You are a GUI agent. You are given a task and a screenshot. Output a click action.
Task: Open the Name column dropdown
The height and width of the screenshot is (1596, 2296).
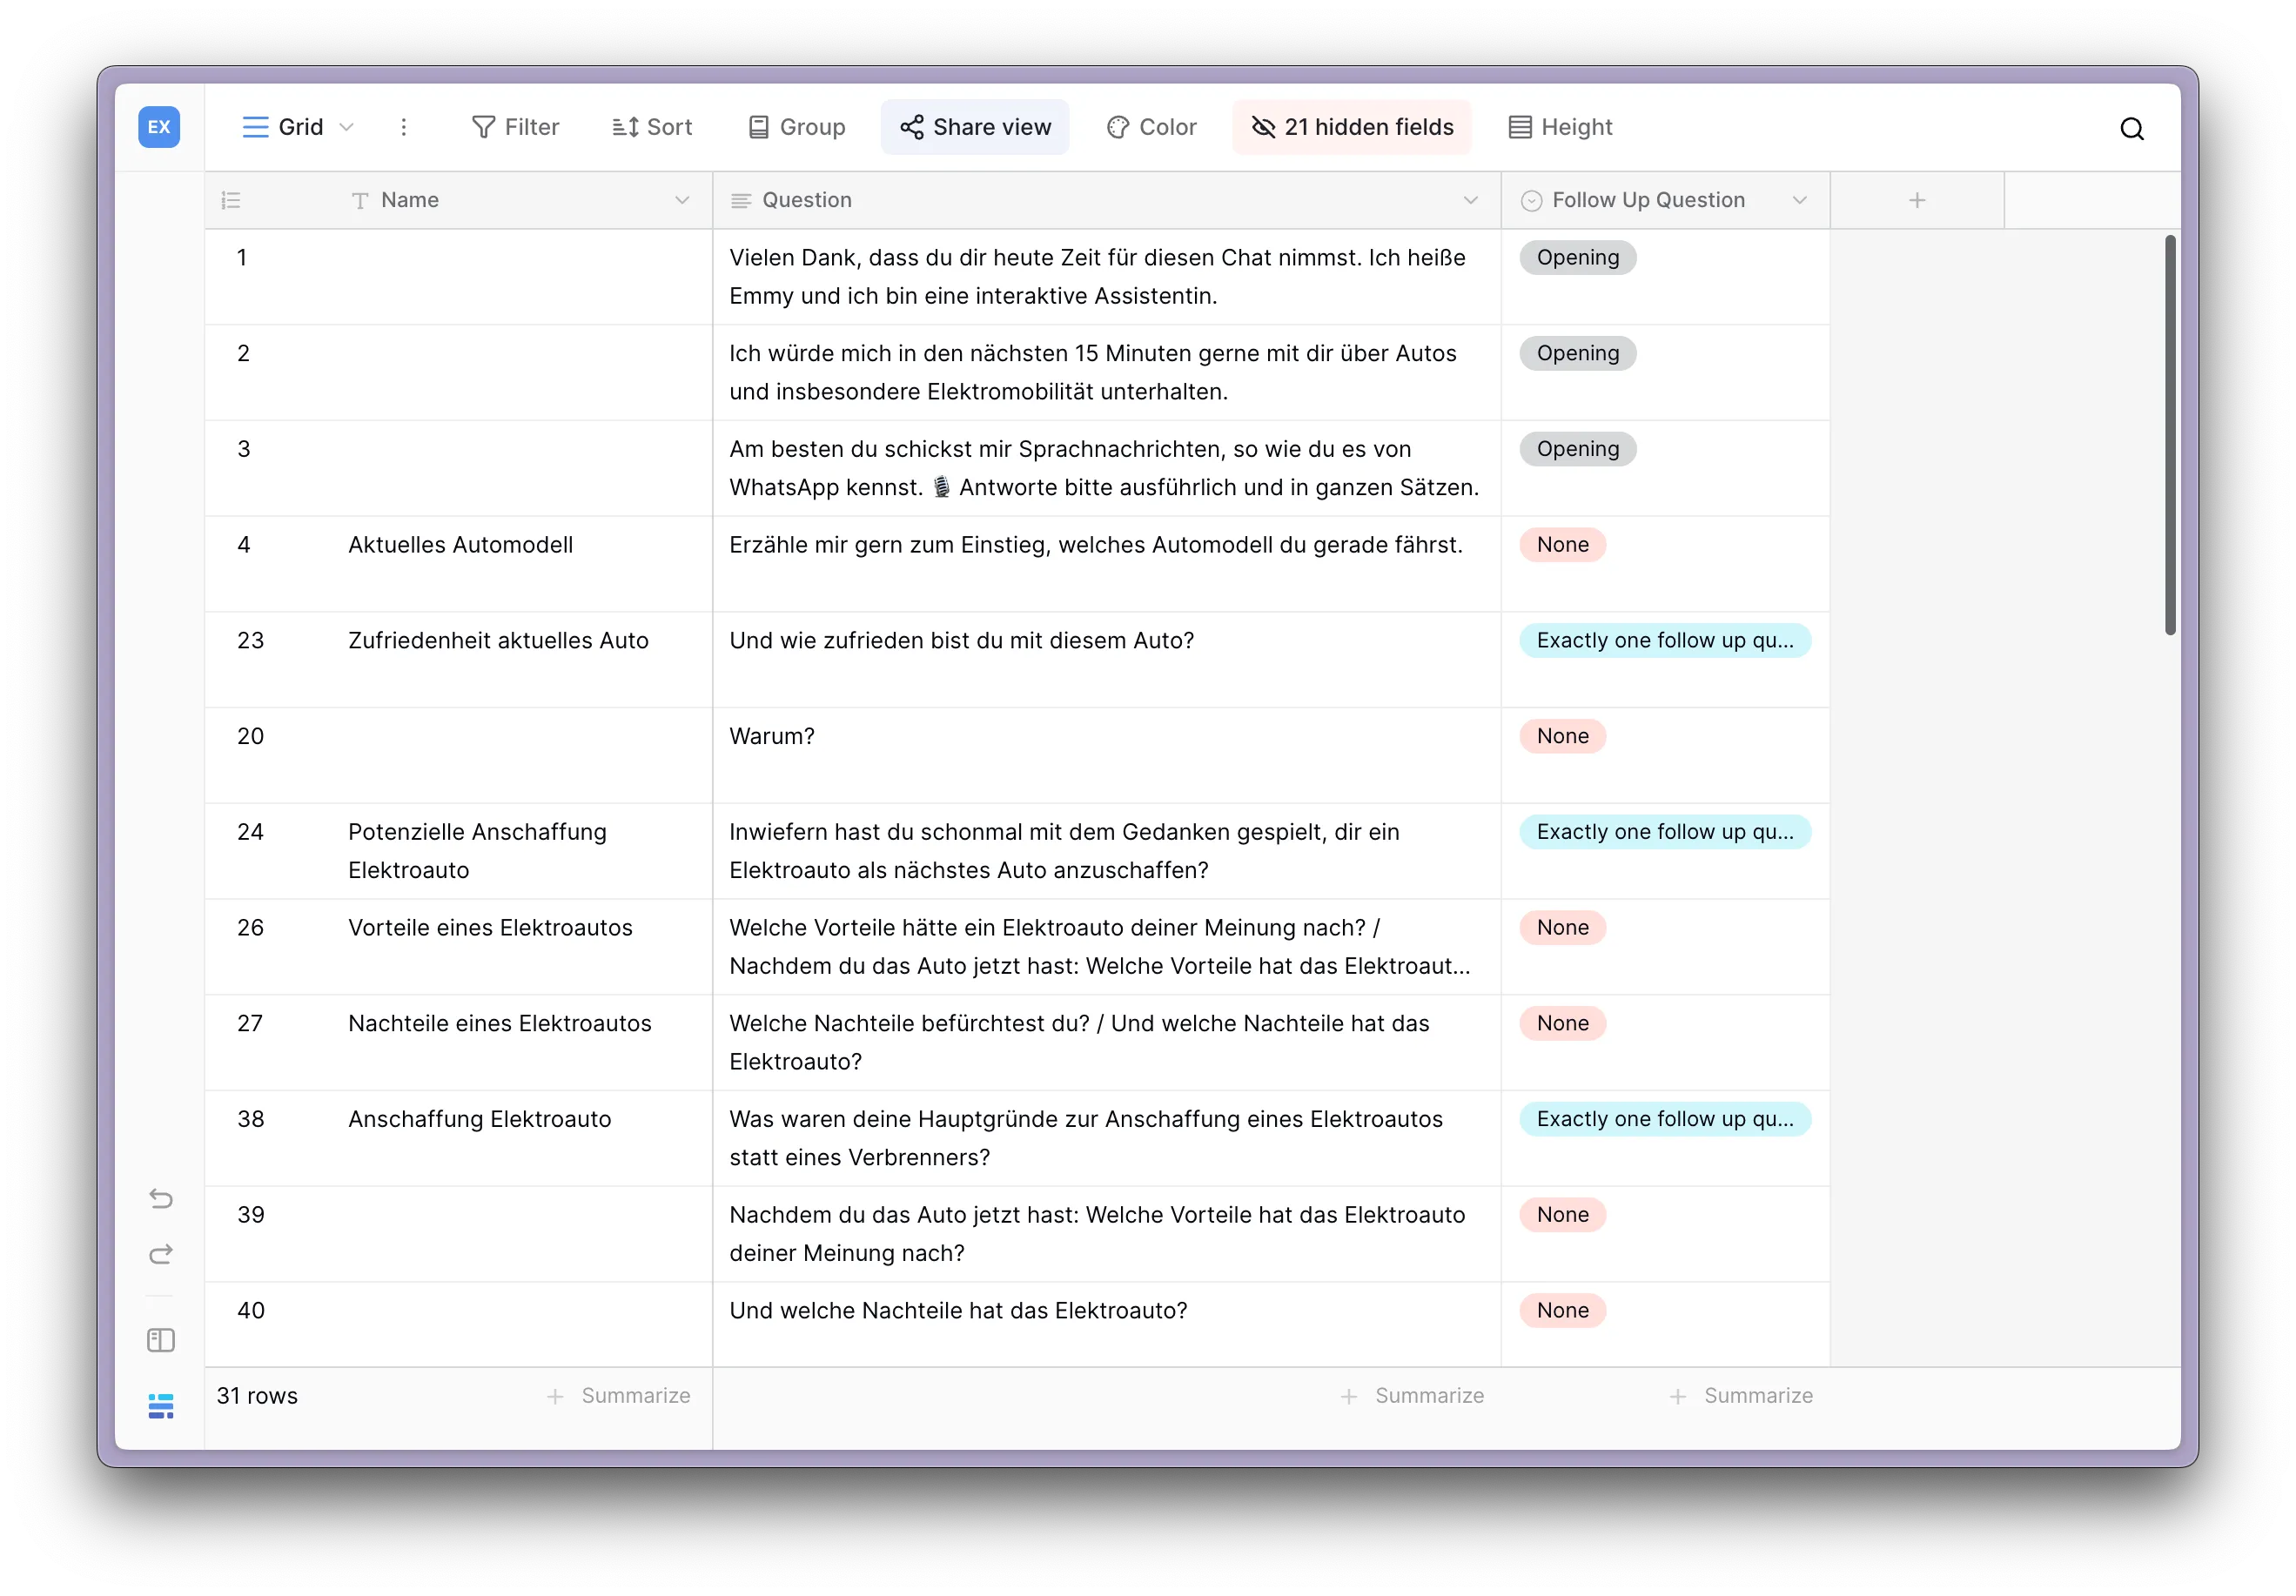point(683,200)
